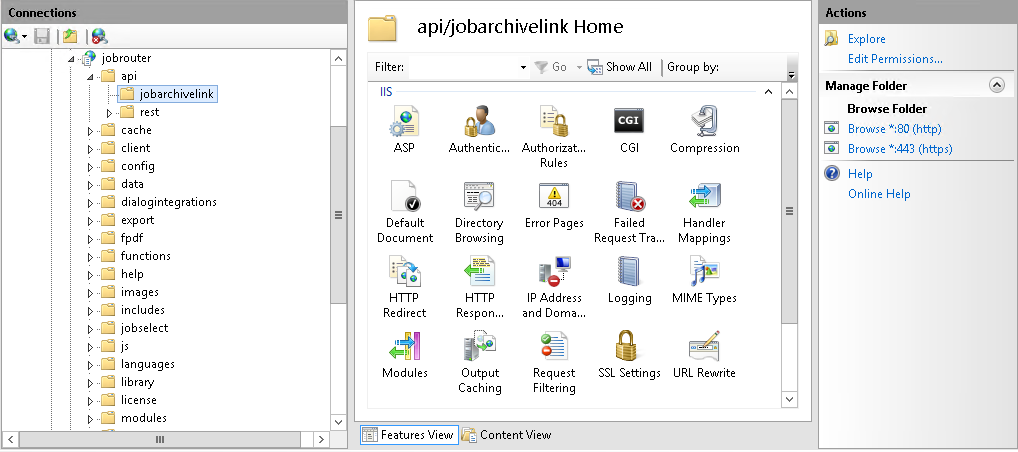Click the Show All button
Viewport: 1018px width, 452px height.
[x=620, y=67]
